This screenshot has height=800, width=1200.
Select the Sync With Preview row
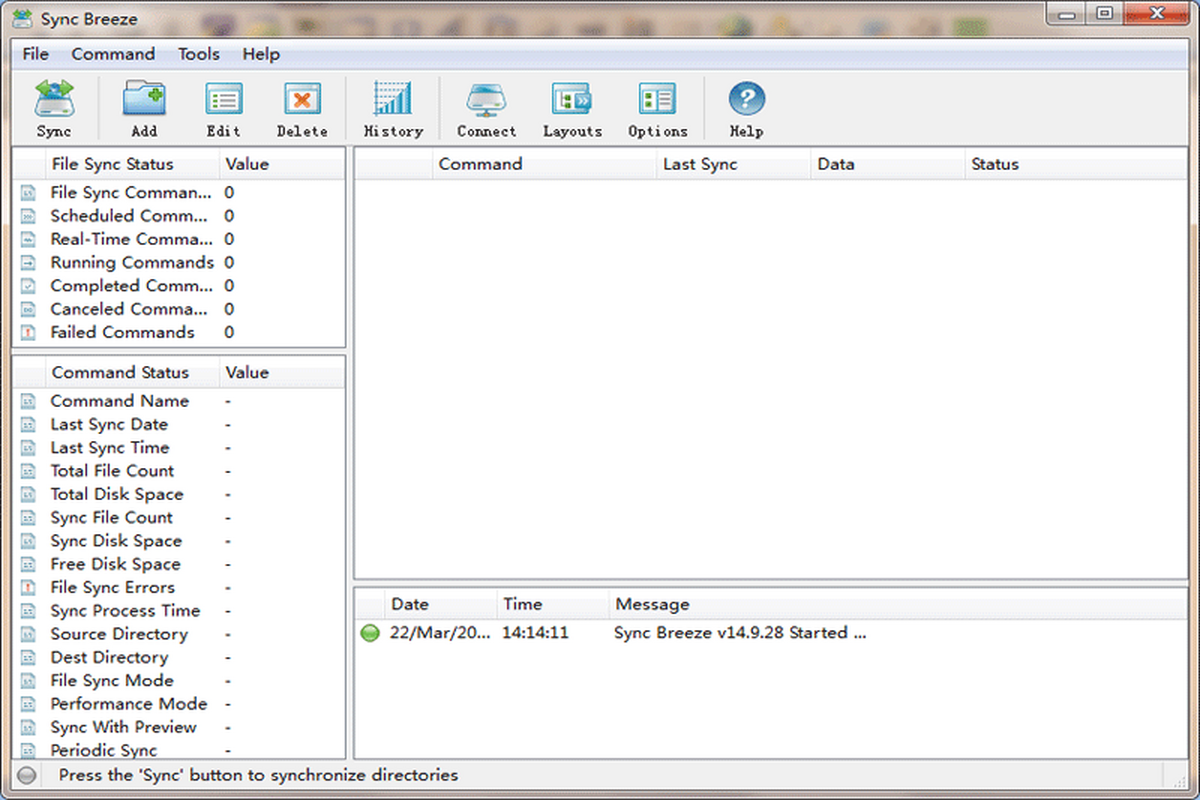[180, 727]
